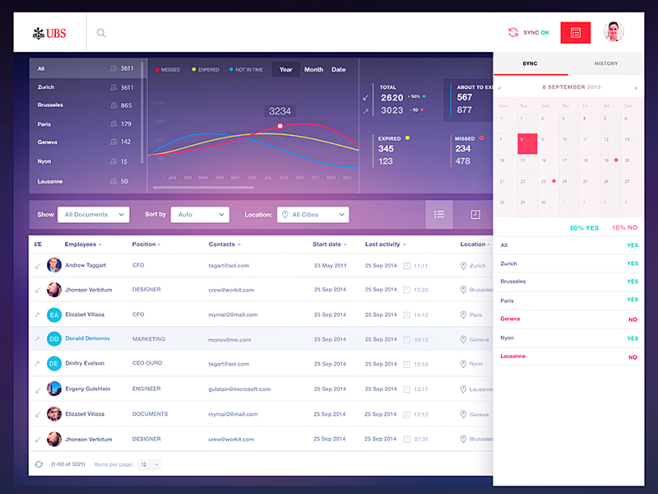This screenshot has height=494, width=658.
Task: Click the DE initials avatar
Action: (x=54, y=364)
